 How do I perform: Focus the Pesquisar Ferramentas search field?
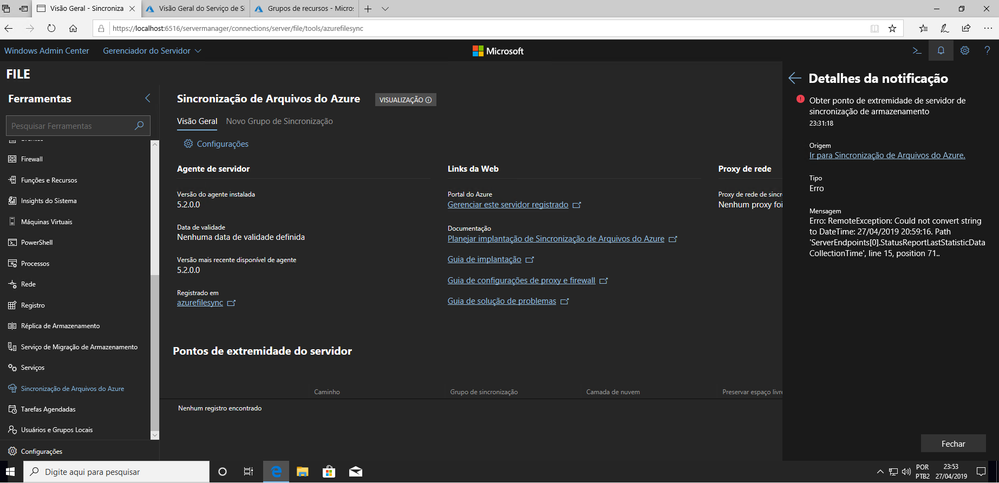[78, 126]
